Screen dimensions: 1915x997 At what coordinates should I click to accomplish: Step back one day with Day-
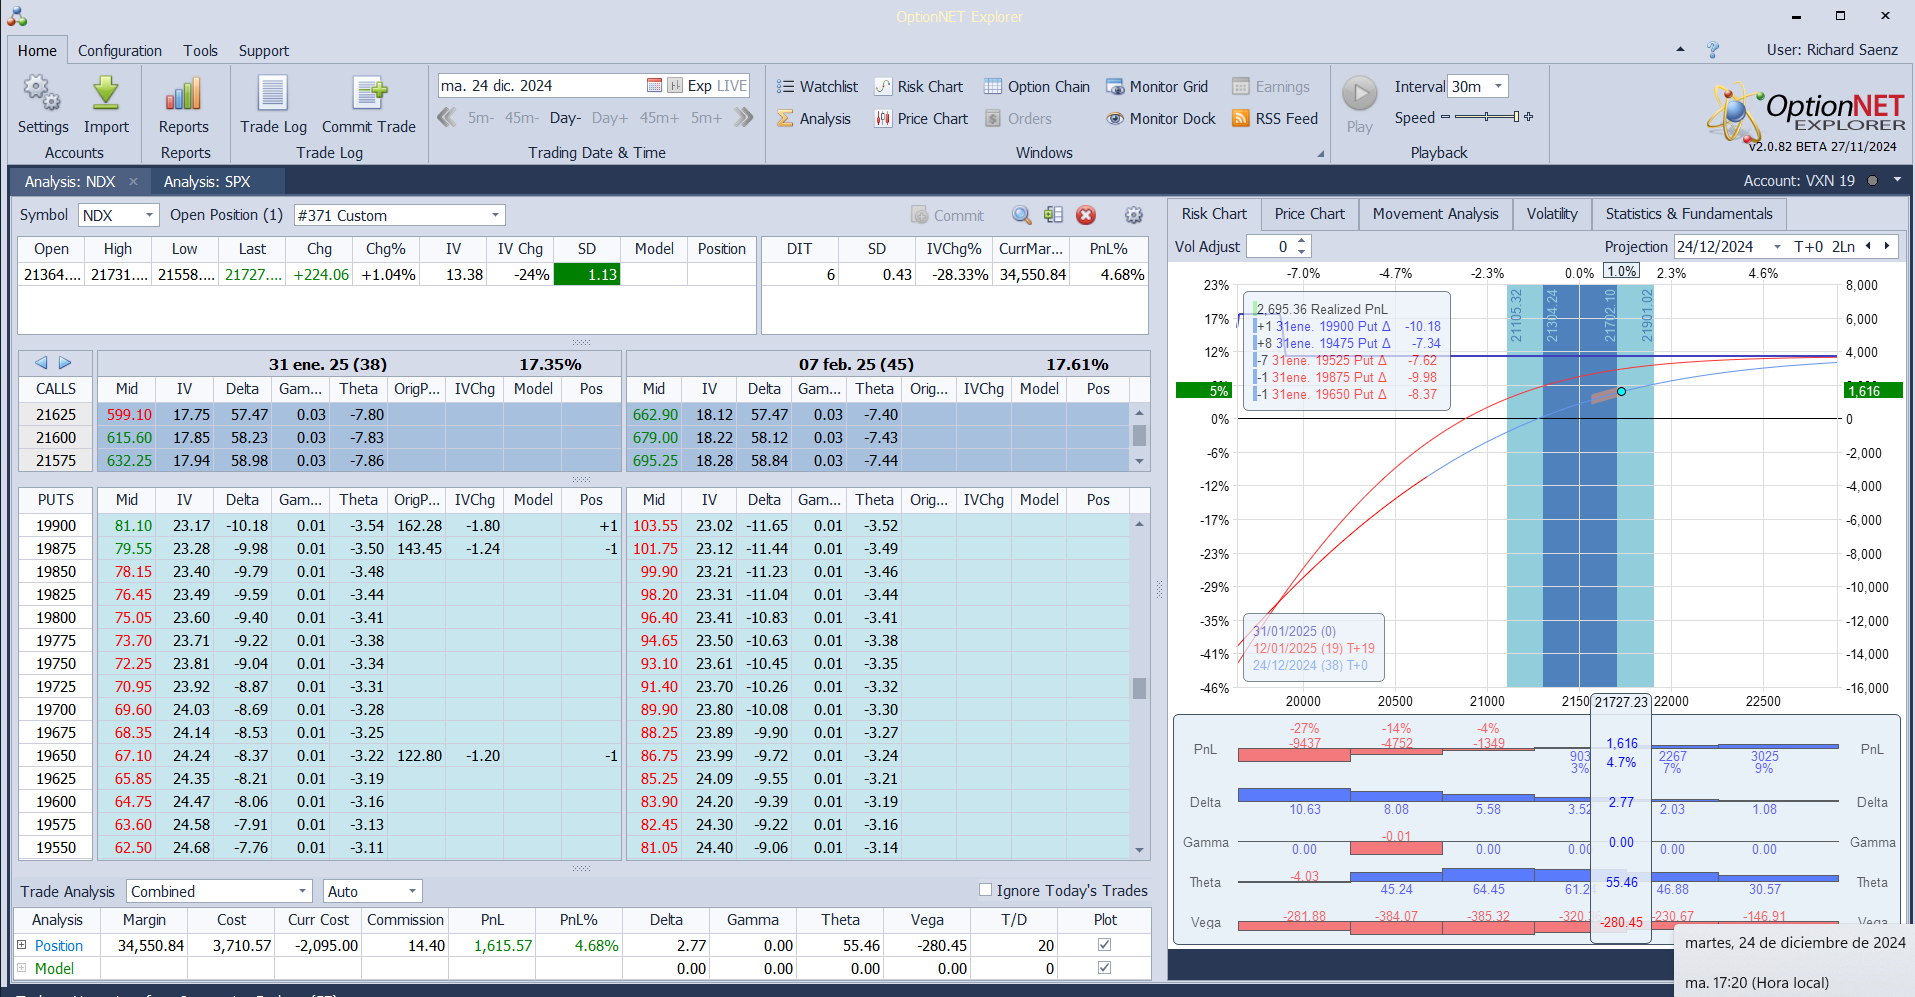pos(566,118)
